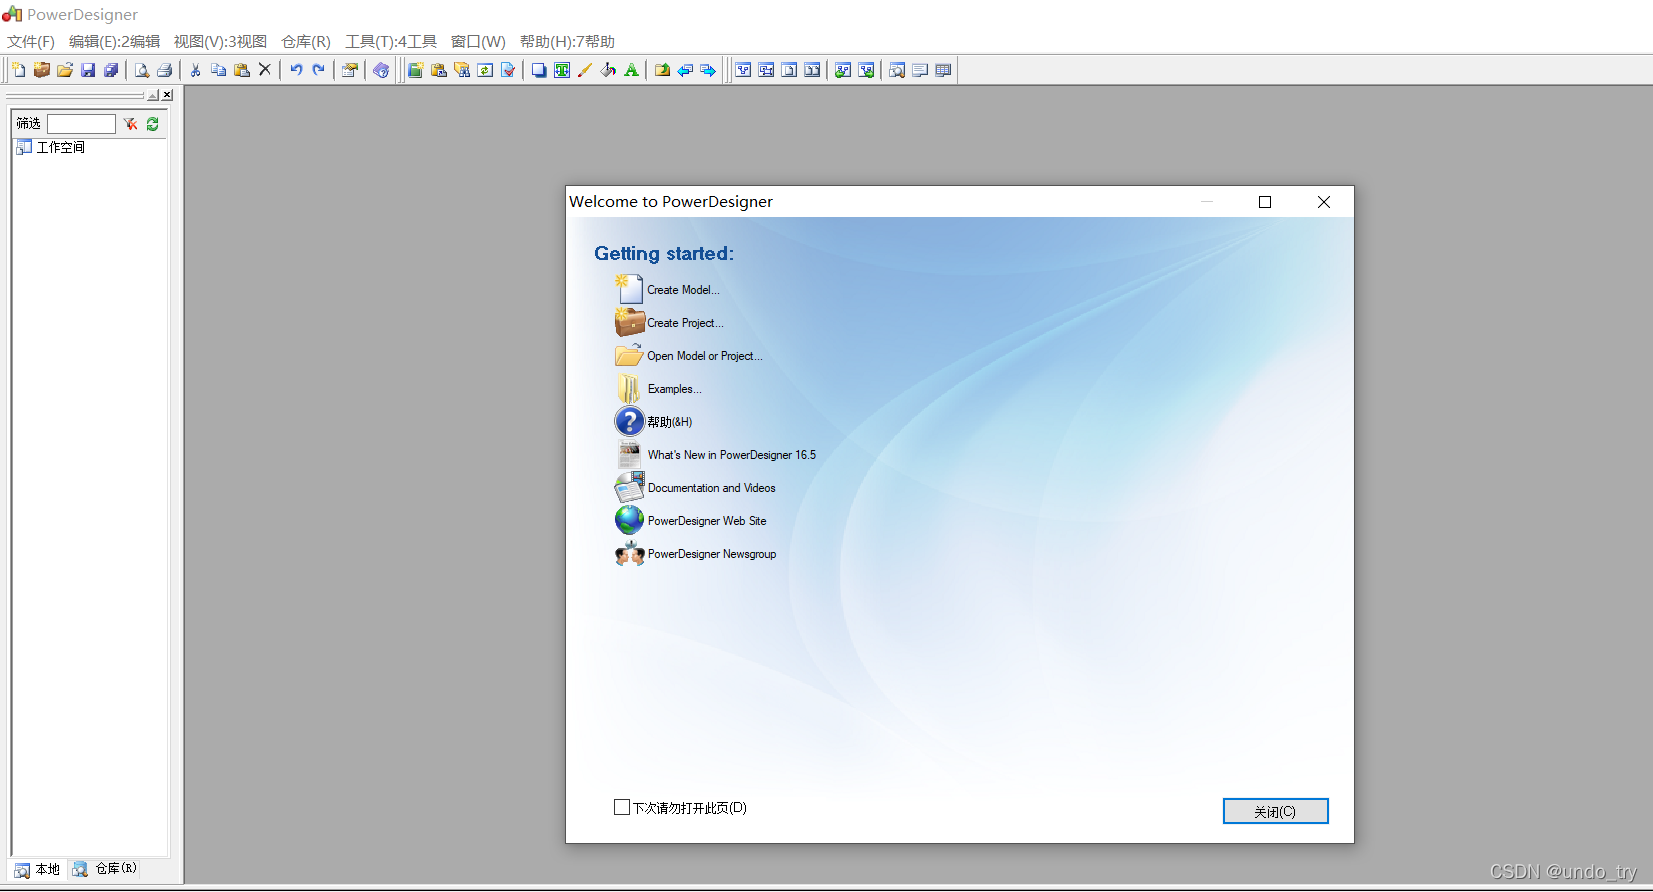
Task: Click the green book with star icon
Action: click(415, 70)
